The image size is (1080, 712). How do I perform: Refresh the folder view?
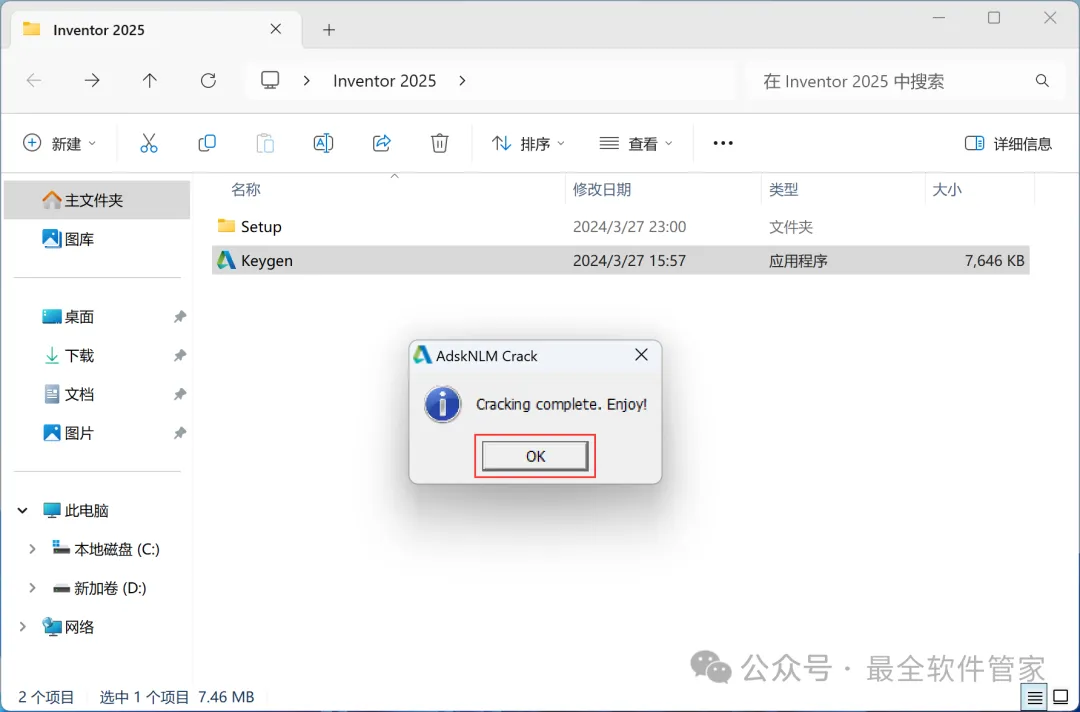[x=208, y=81]
